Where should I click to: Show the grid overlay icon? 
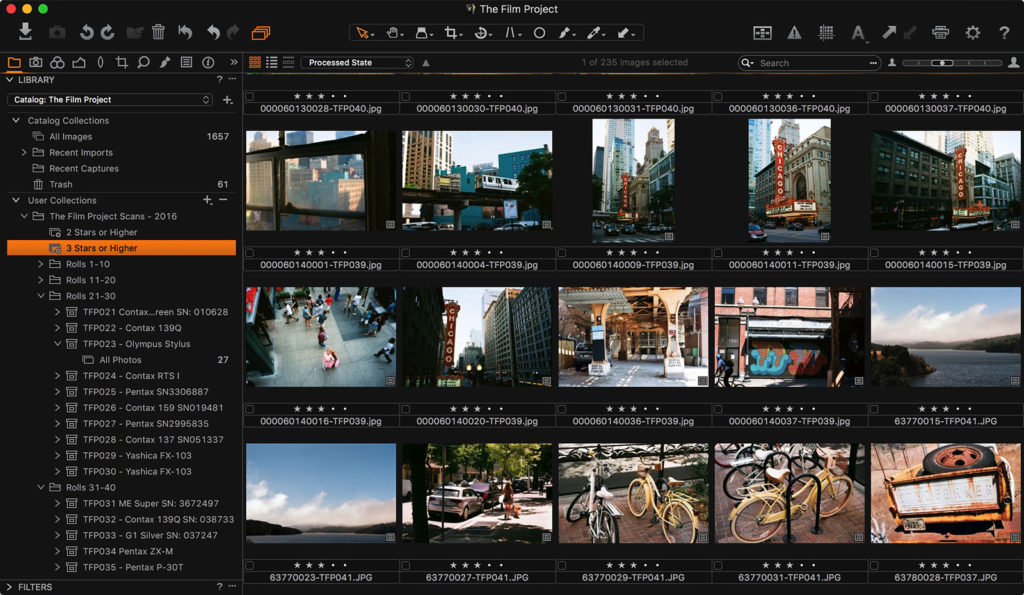(826, 32)
